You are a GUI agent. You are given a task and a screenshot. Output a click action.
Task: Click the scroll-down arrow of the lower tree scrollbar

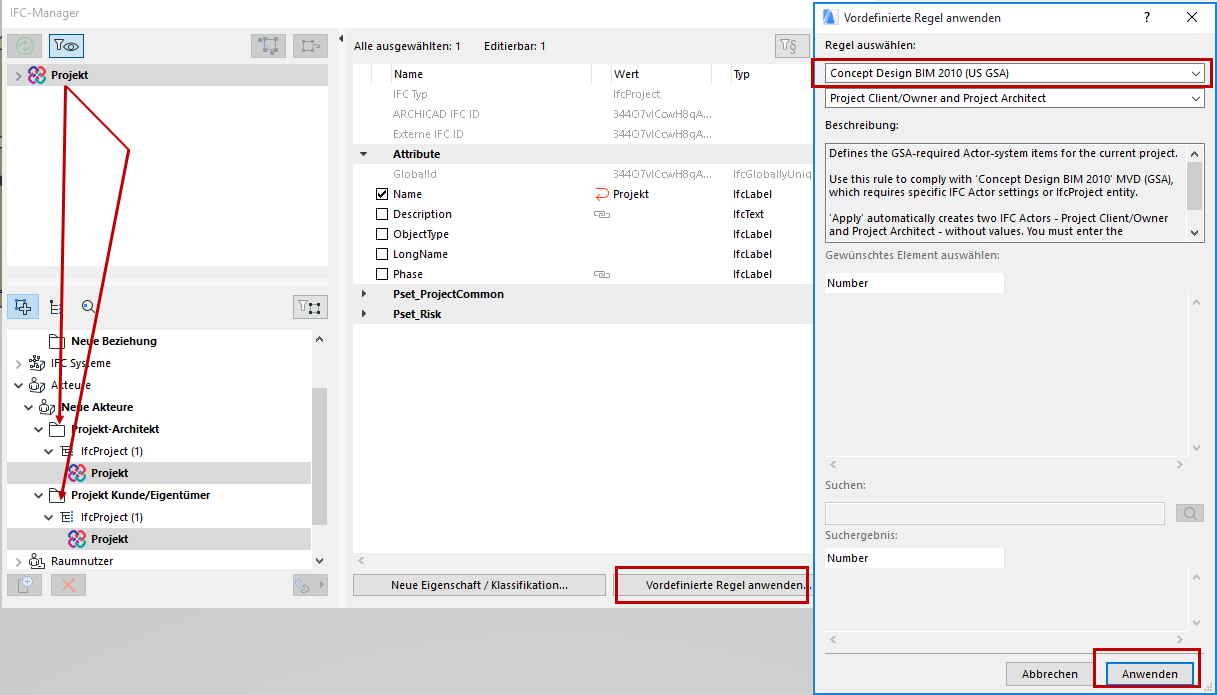pyautogui.click(x=319, y=561)
